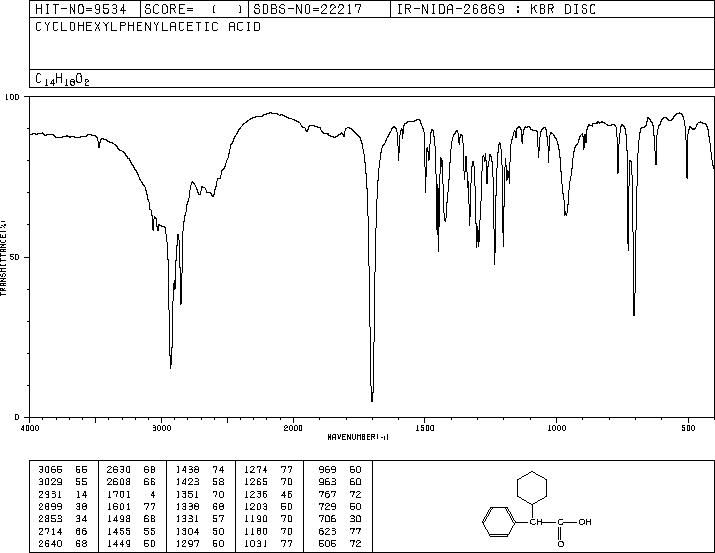Click the 50 transmittance axis label
This screenshot has width=715, height=553.
(15, 257)
